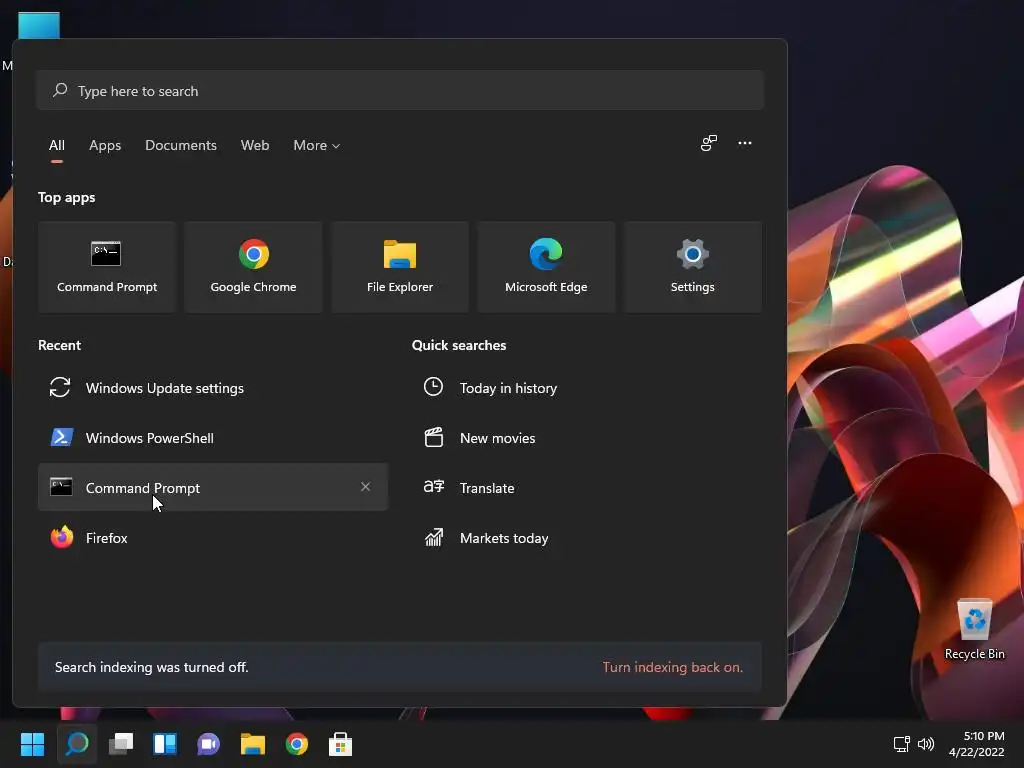Remove Command Prompt from Recent with X
The image size is (1024, 768).
click(366, 487)
